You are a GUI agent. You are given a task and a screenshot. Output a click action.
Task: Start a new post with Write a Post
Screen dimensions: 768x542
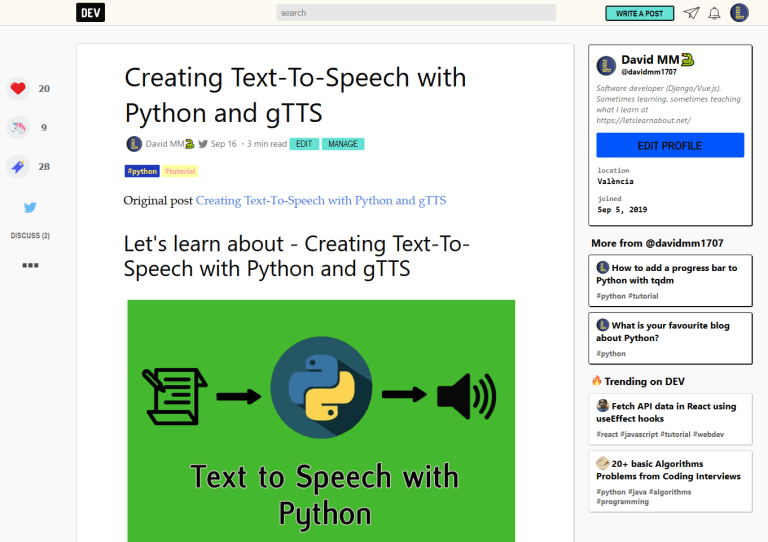pyautogui.click(x=639, y=13)
